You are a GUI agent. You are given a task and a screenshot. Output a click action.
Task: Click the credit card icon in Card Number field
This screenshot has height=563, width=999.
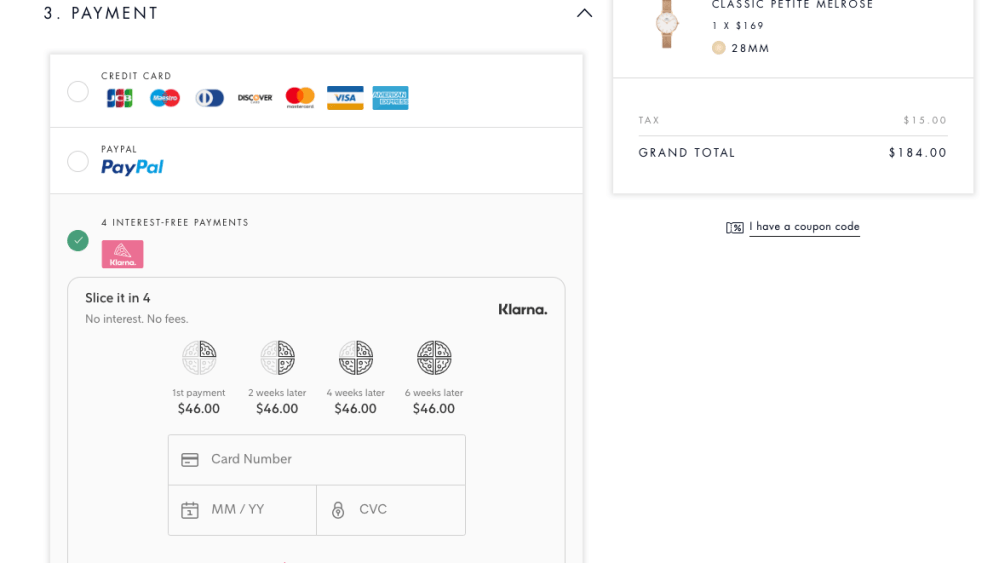point(190,460)
